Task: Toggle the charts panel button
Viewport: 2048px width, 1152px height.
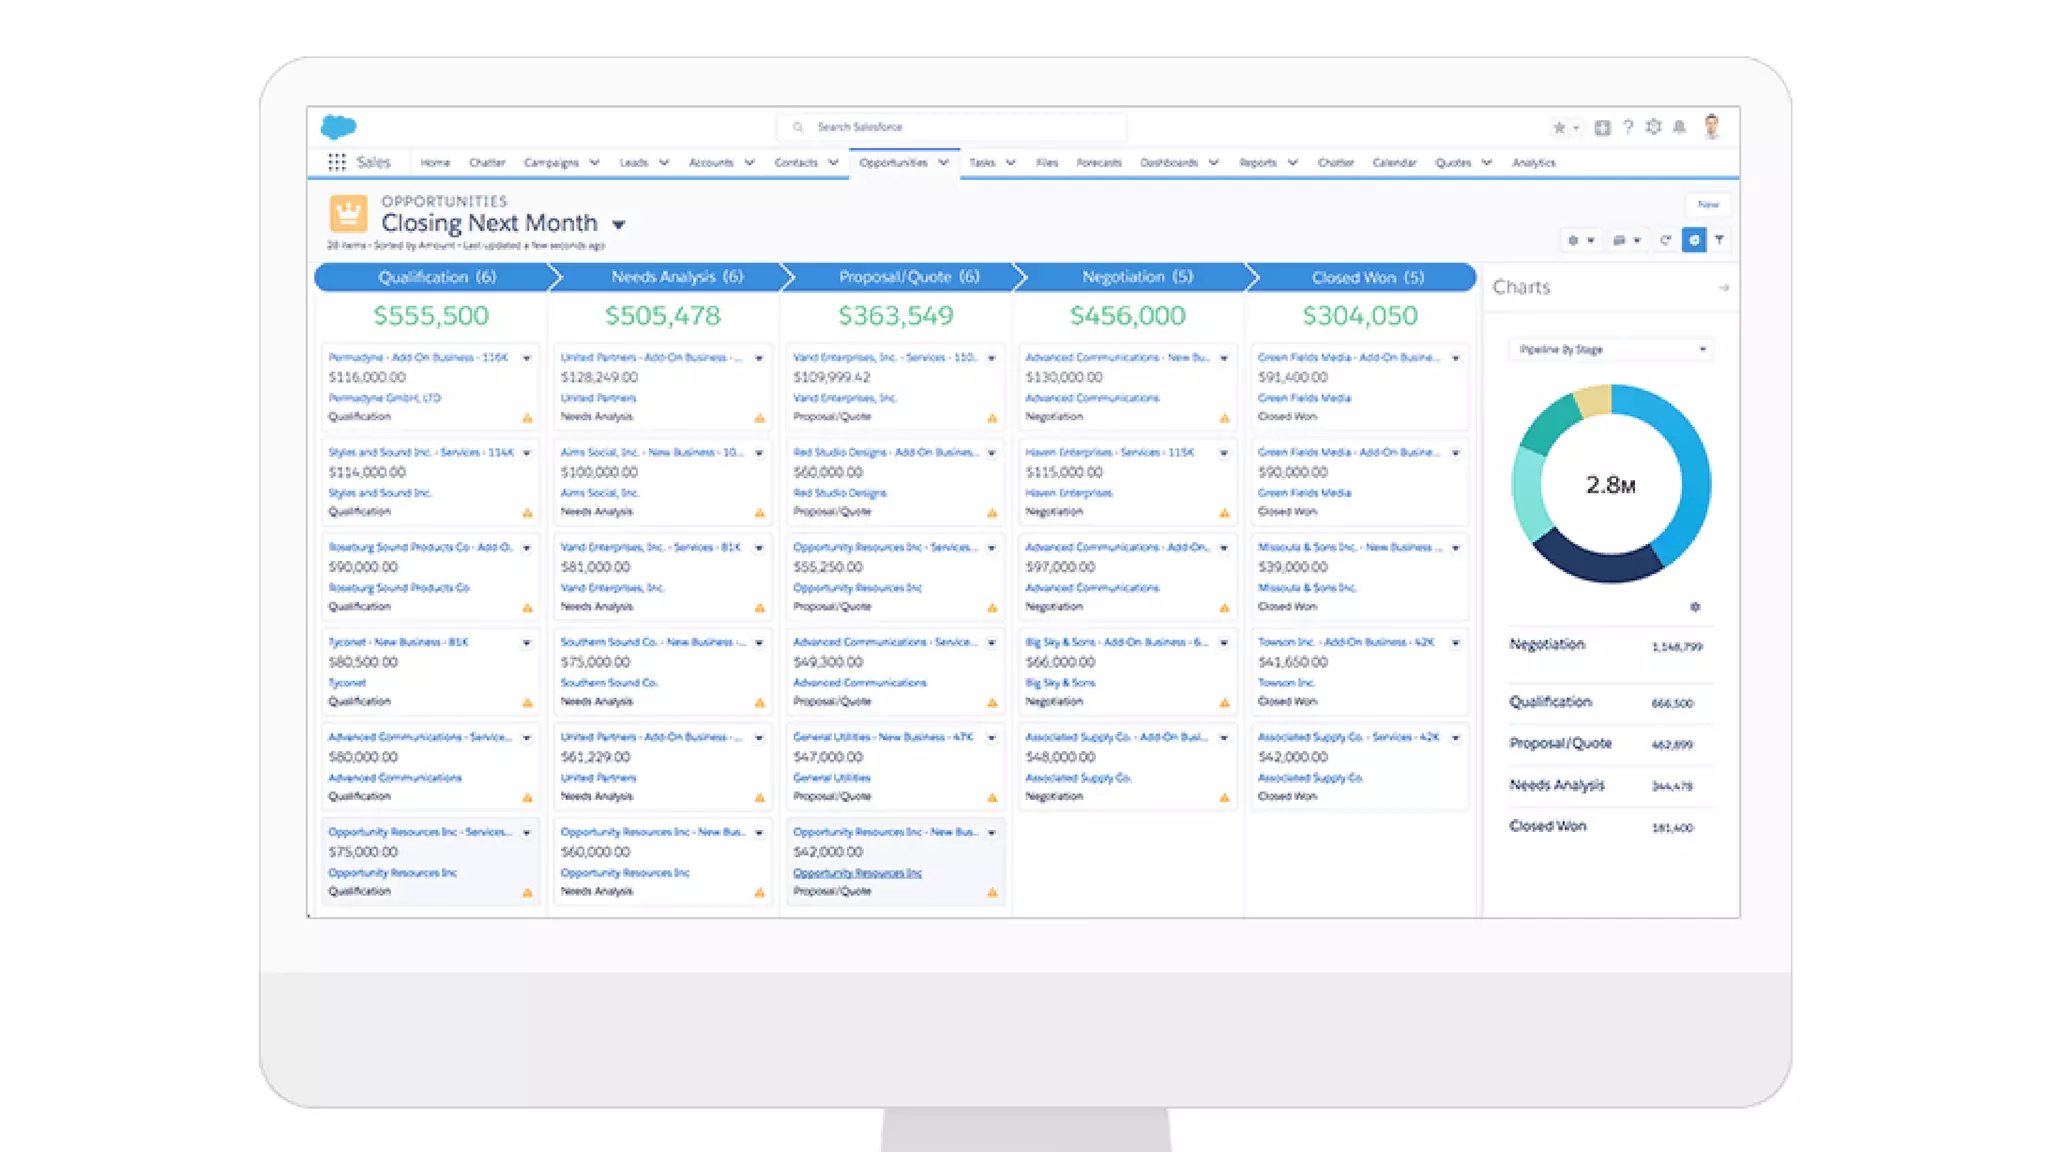Action: (x=1693, y=240)
